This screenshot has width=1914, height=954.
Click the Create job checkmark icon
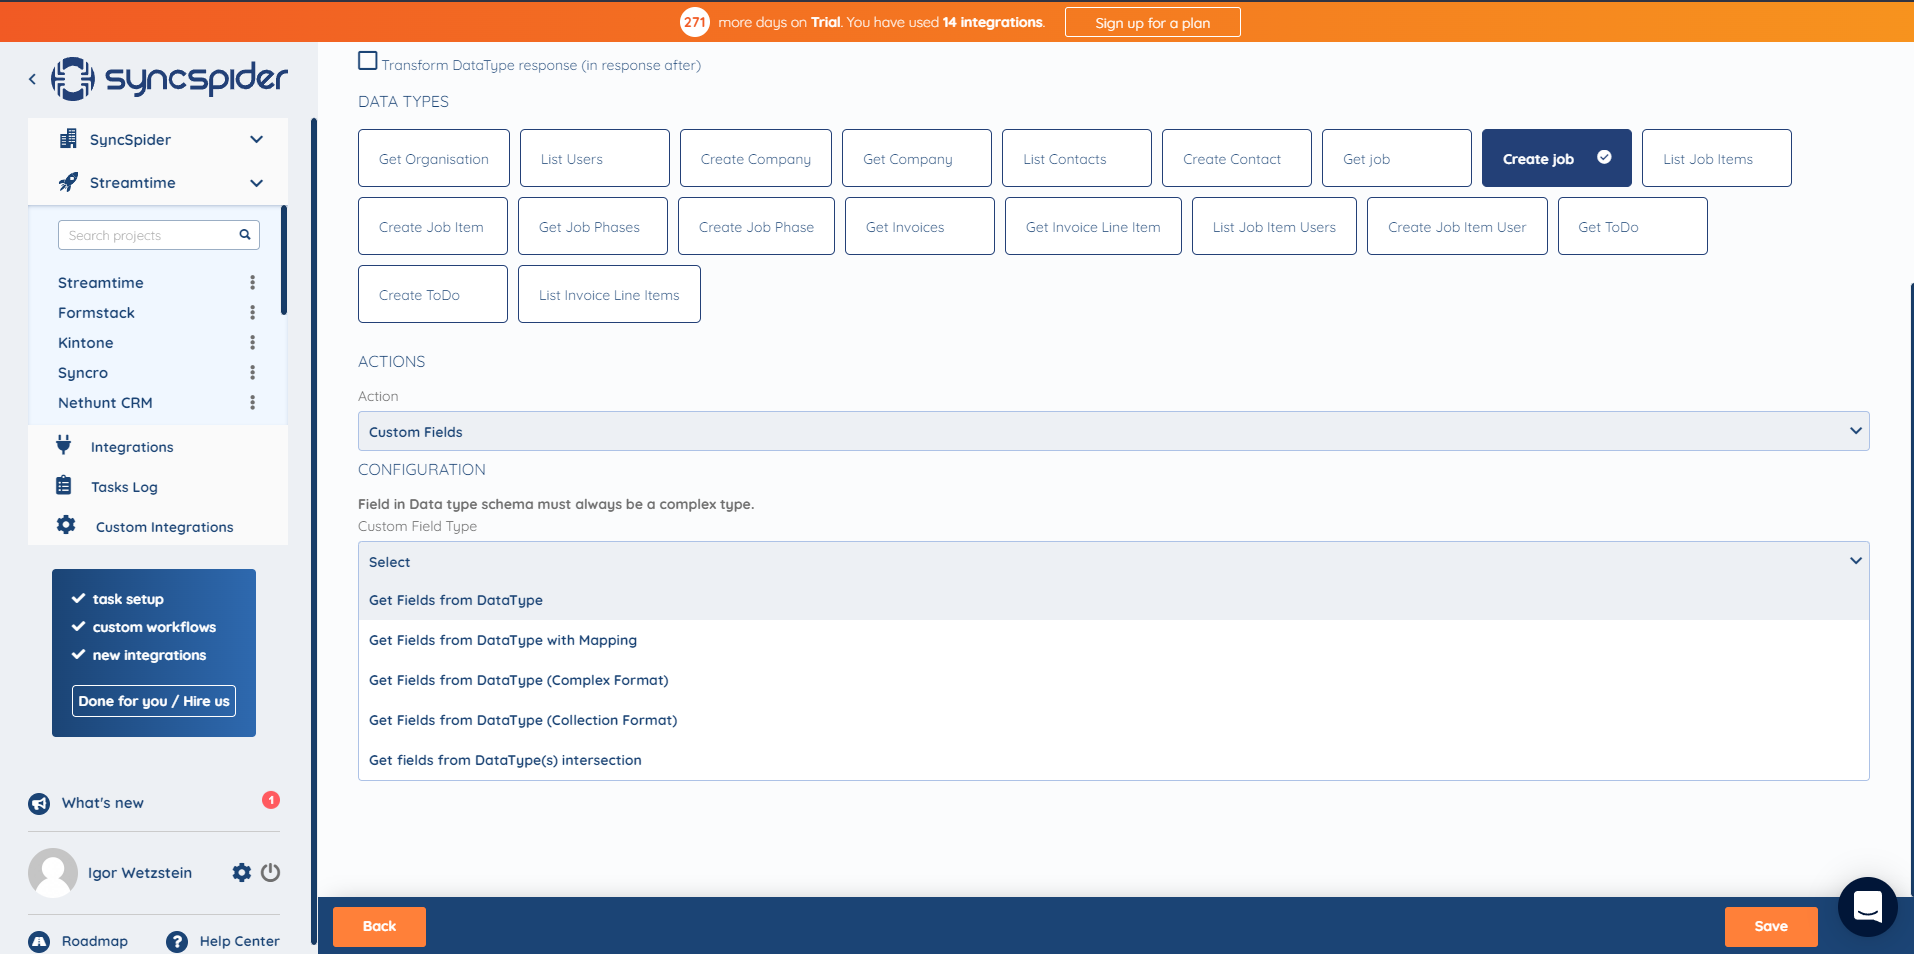pos(1604,157)
